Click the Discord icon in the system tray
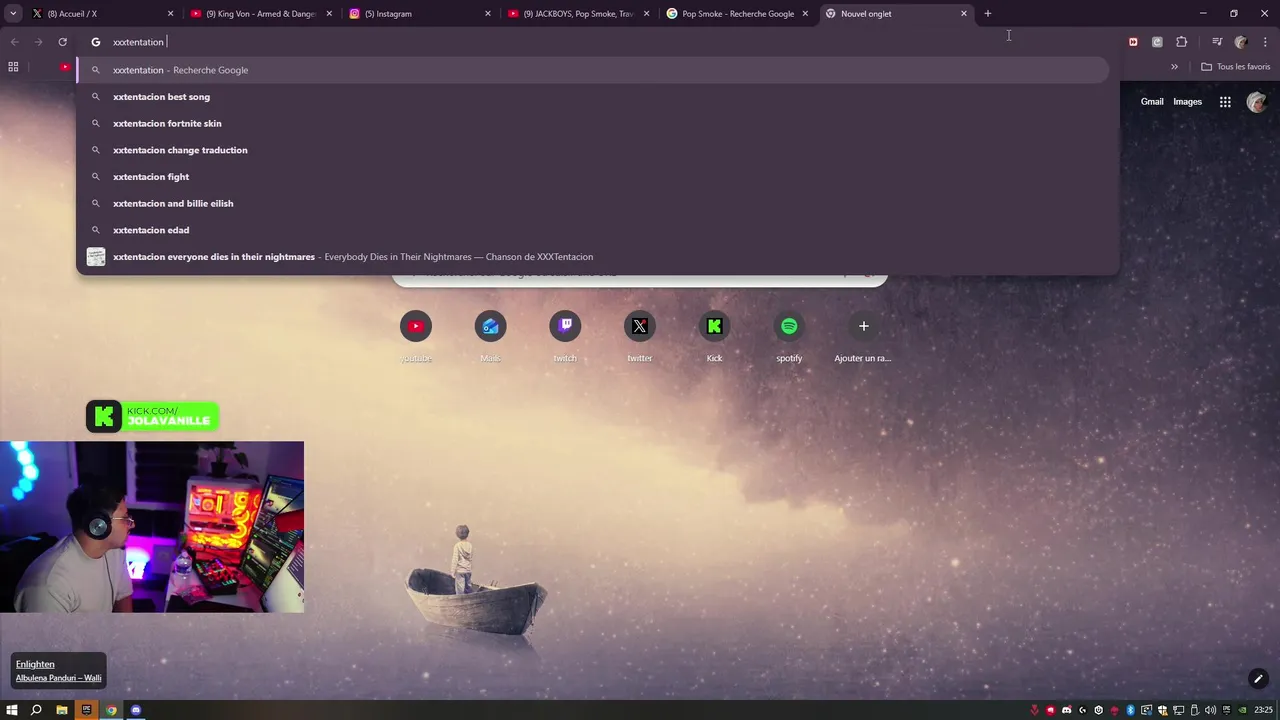This screenshot has height=720, width=1280. [1067, 710]
